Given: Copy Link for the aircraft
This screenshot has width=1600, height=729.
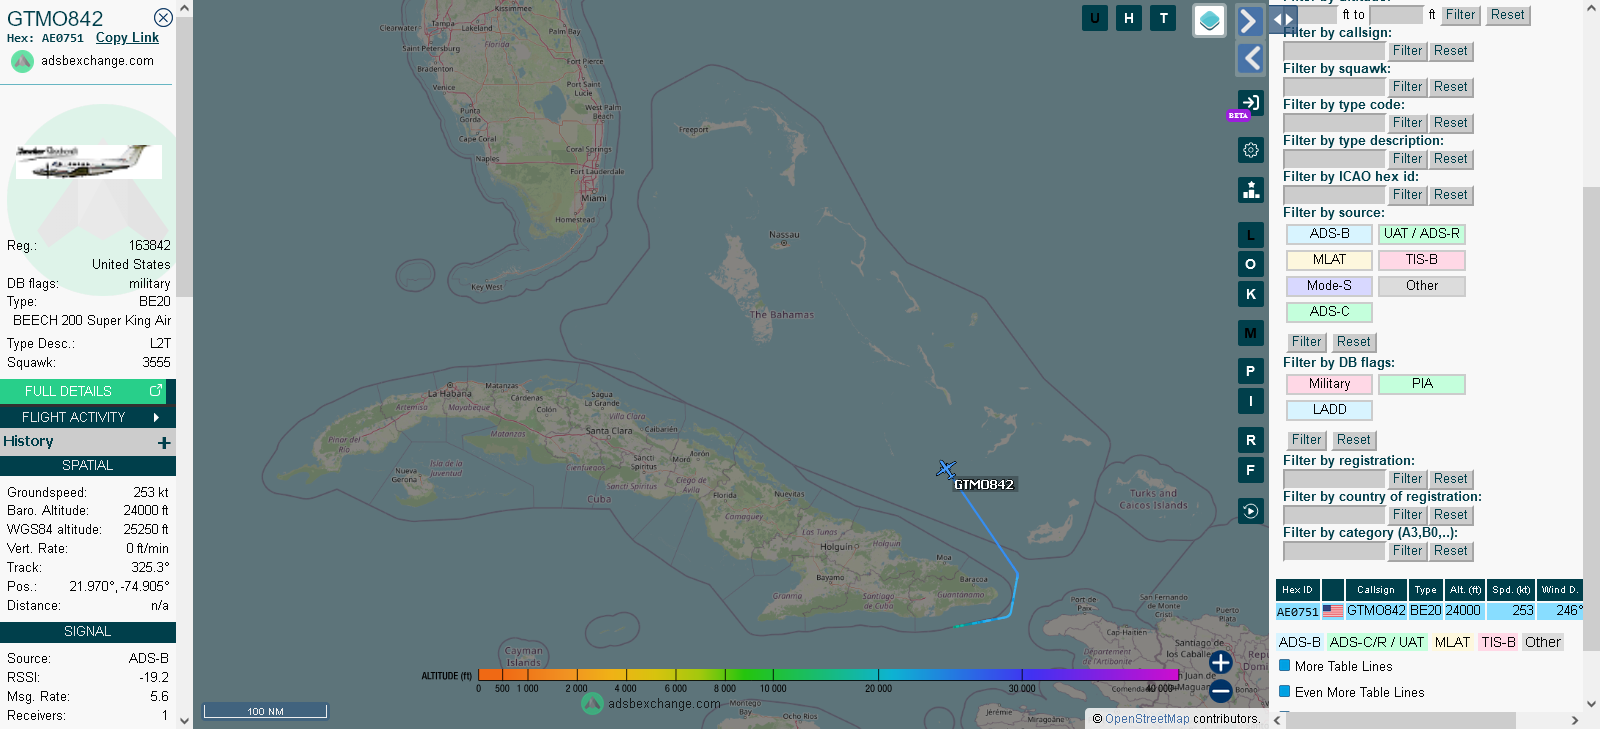Looking at the screenshot, I should [x=127, y=38].
